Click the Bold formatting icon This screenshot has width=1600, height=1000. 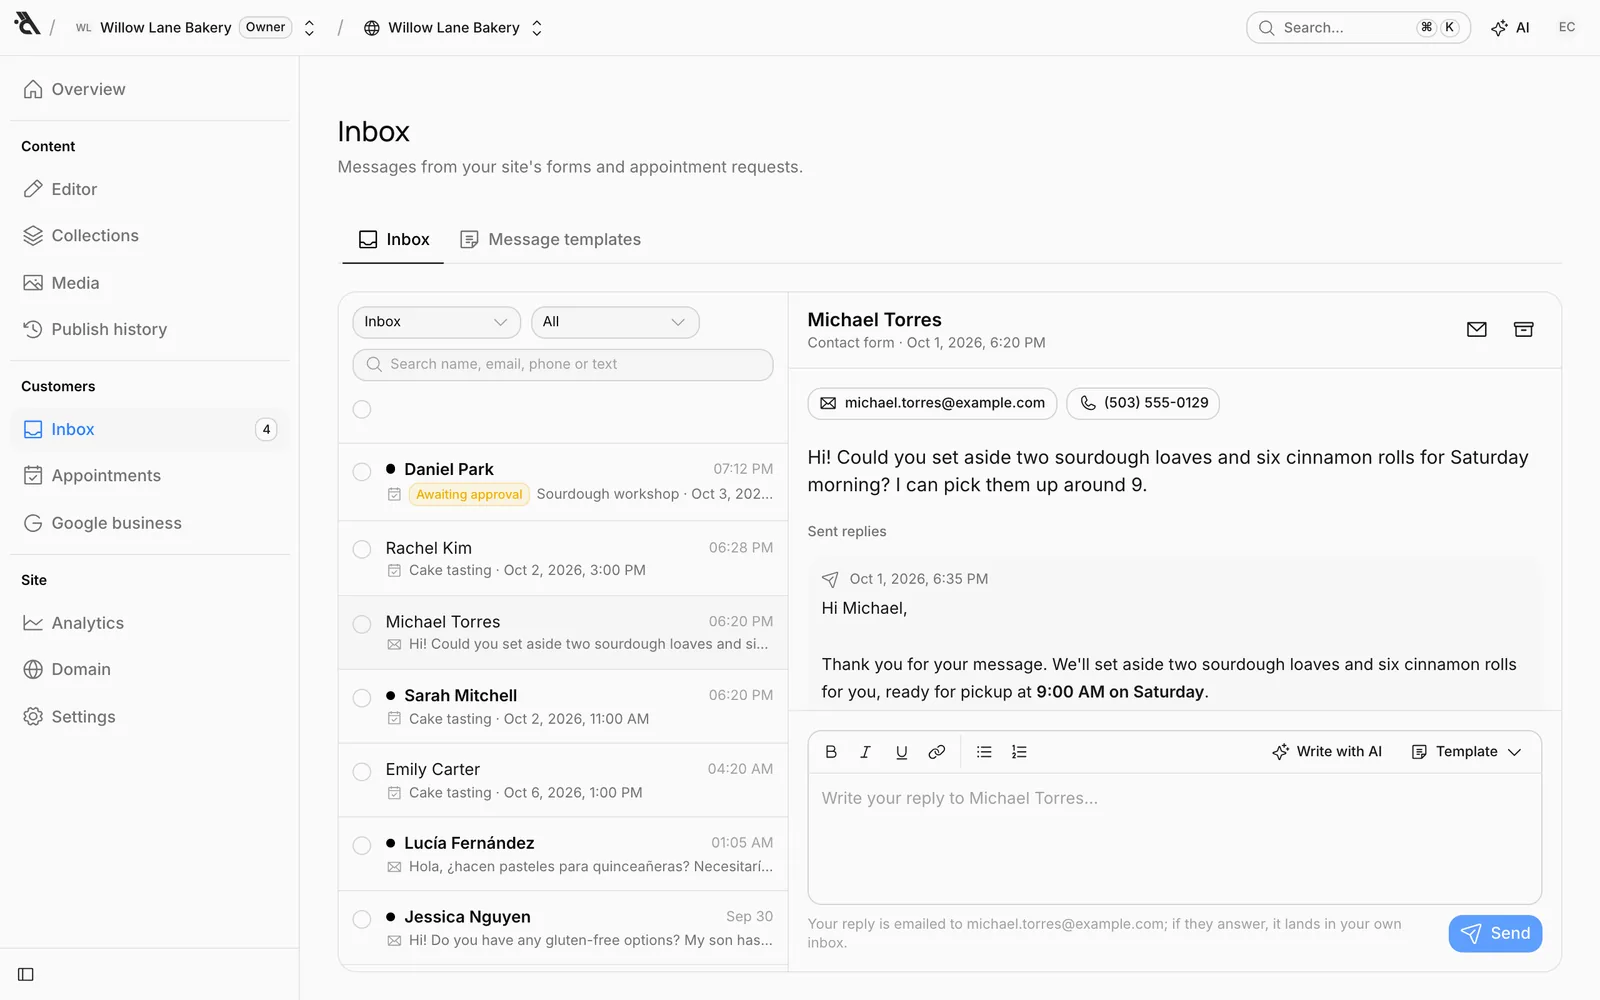point(831,752)
